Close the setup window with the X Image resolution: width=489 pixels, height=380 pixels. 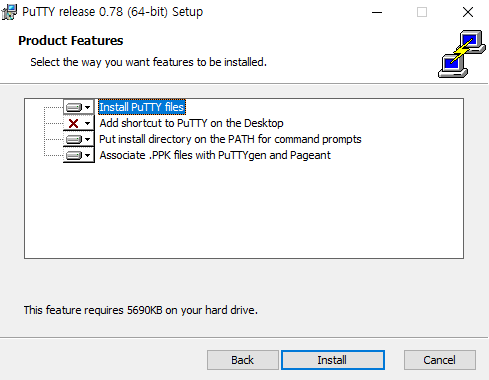[x=468, y=12]
